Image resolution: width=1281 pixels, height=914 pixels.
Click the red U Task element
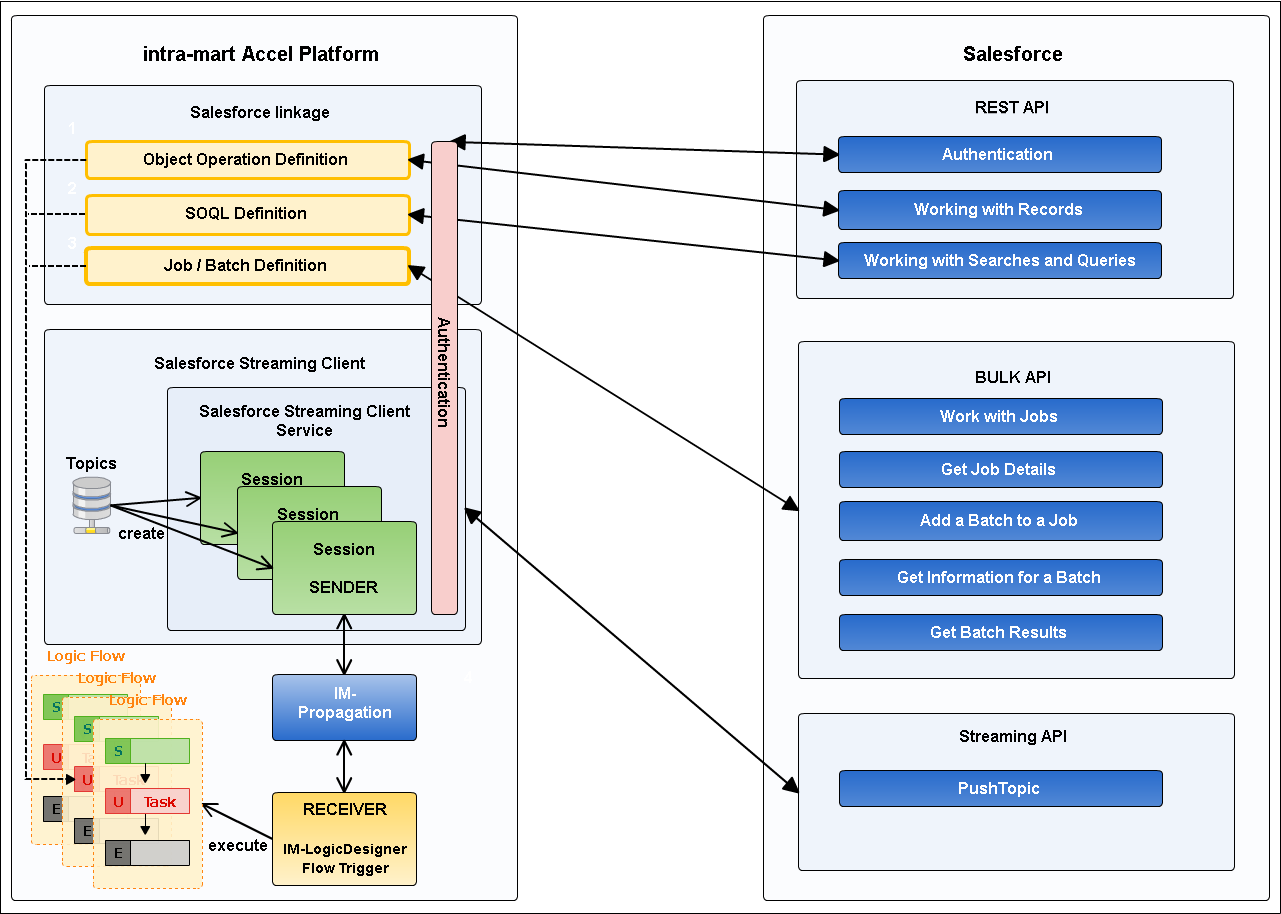147,801
